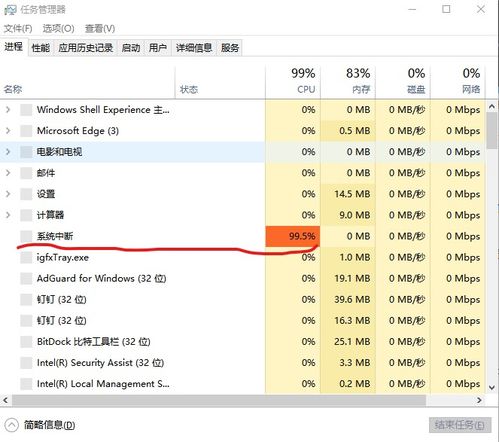Click the 系统中断 process icon
This screenshot has width=499, height=442.
pos(26,236)
